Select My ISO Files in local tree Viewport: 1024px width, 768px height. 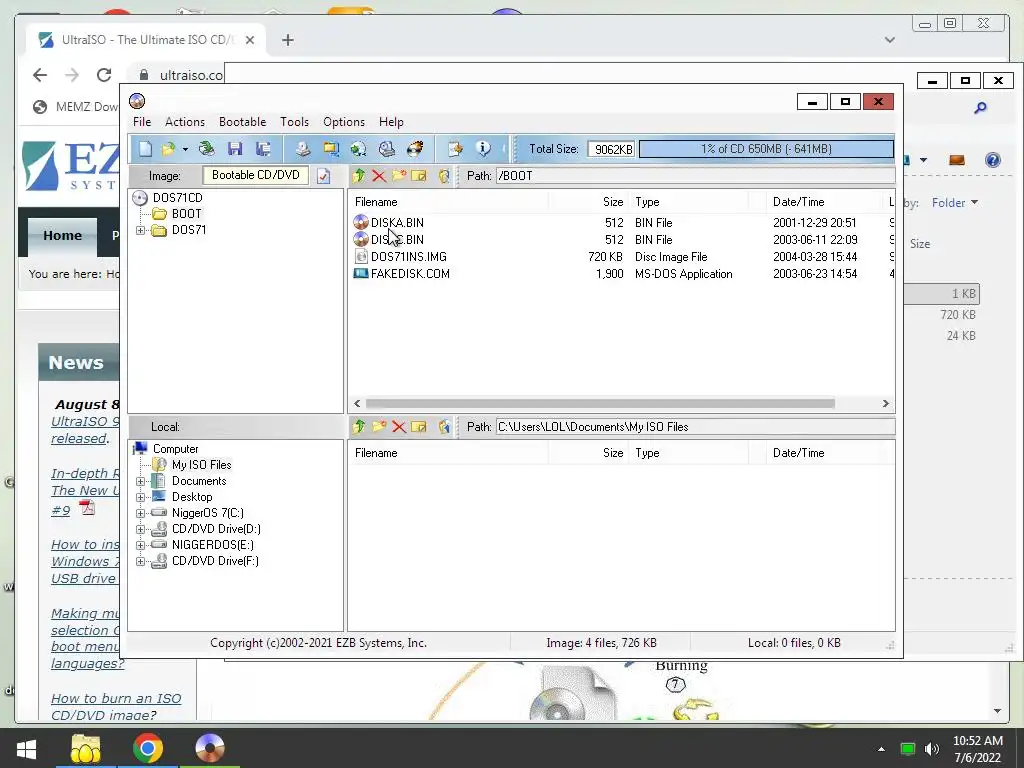click(201, 465)
